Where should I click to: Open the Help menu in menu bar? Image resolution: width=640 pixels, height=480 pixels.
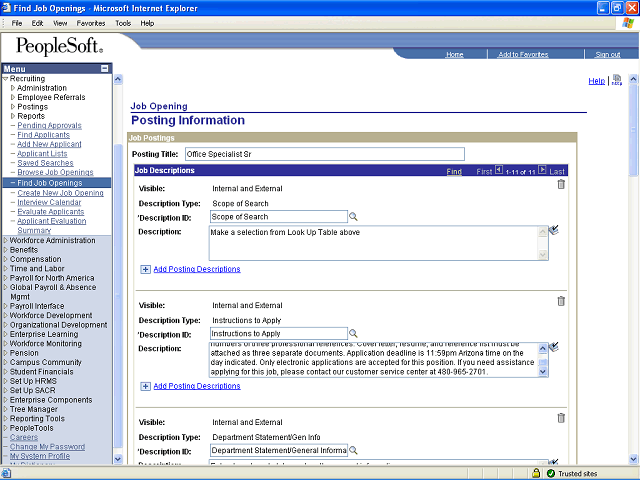coord(147,23)
